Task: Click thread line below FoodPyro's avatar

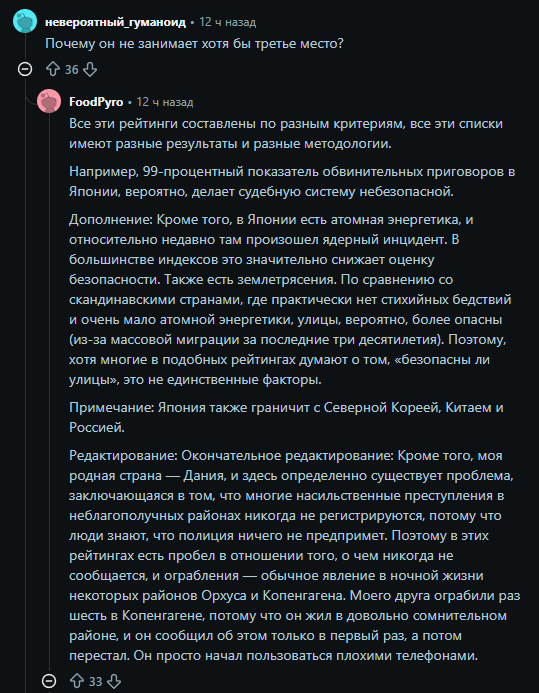Action: pyautogui.click(x=49, y=393)
